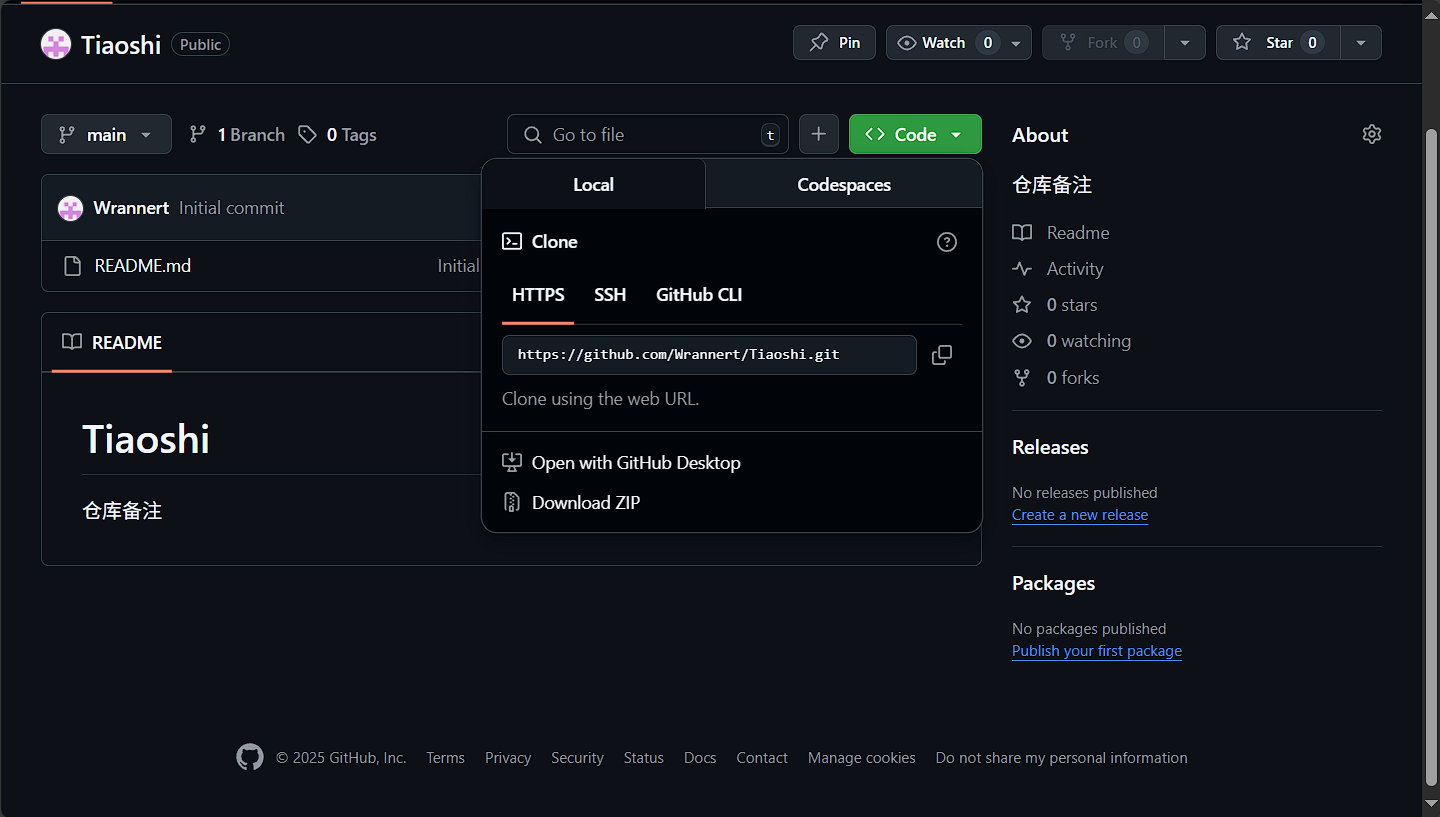Expand the Star options dropdown arrow

1361,42
